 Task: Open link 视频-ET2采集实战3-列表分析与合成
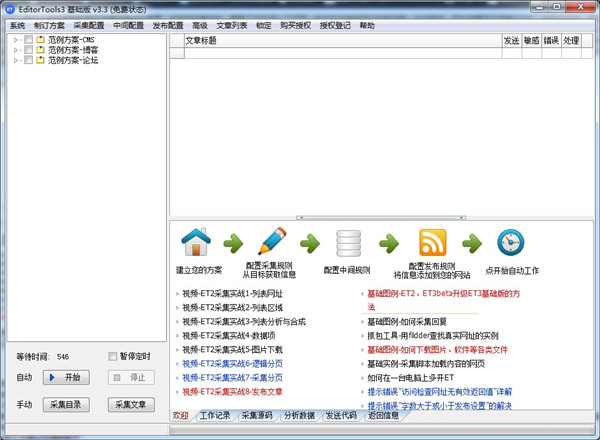(244, 322)
